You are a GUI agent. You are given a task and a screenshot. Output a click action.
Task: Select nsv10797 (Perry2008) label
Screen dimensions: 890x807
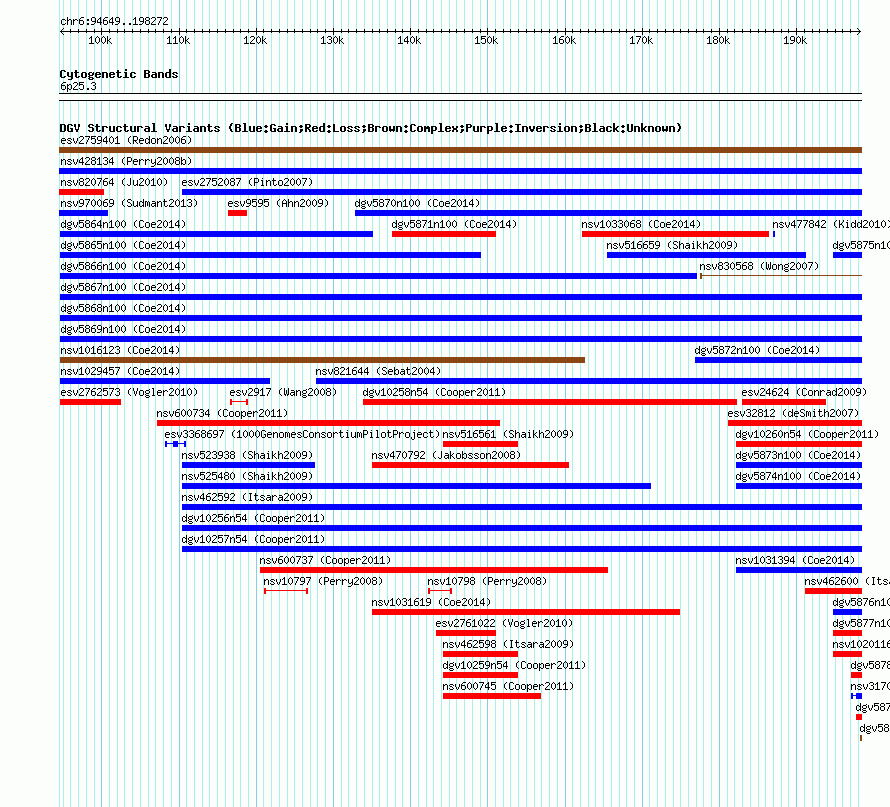tap(323, 581)
